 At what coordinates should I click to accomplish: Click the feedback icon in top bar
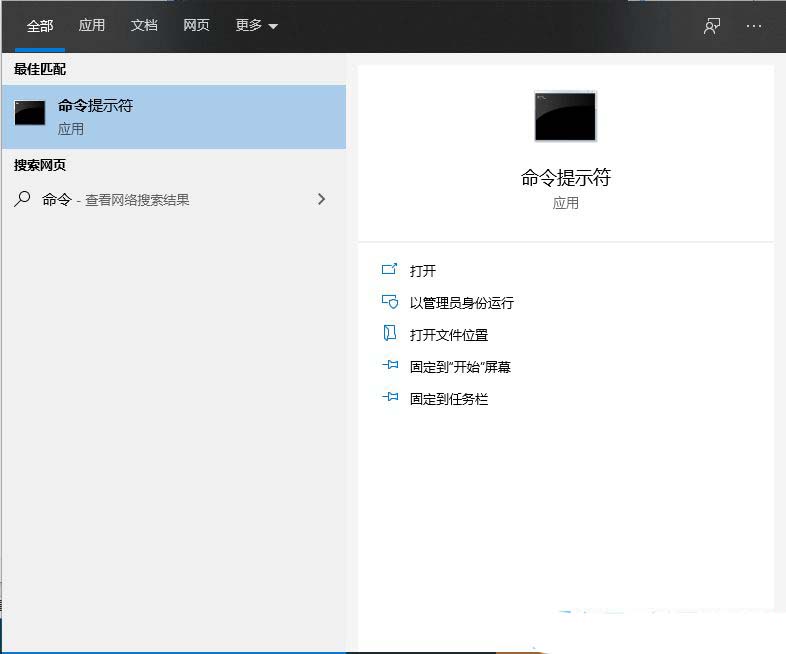click(x=712, y=26)
